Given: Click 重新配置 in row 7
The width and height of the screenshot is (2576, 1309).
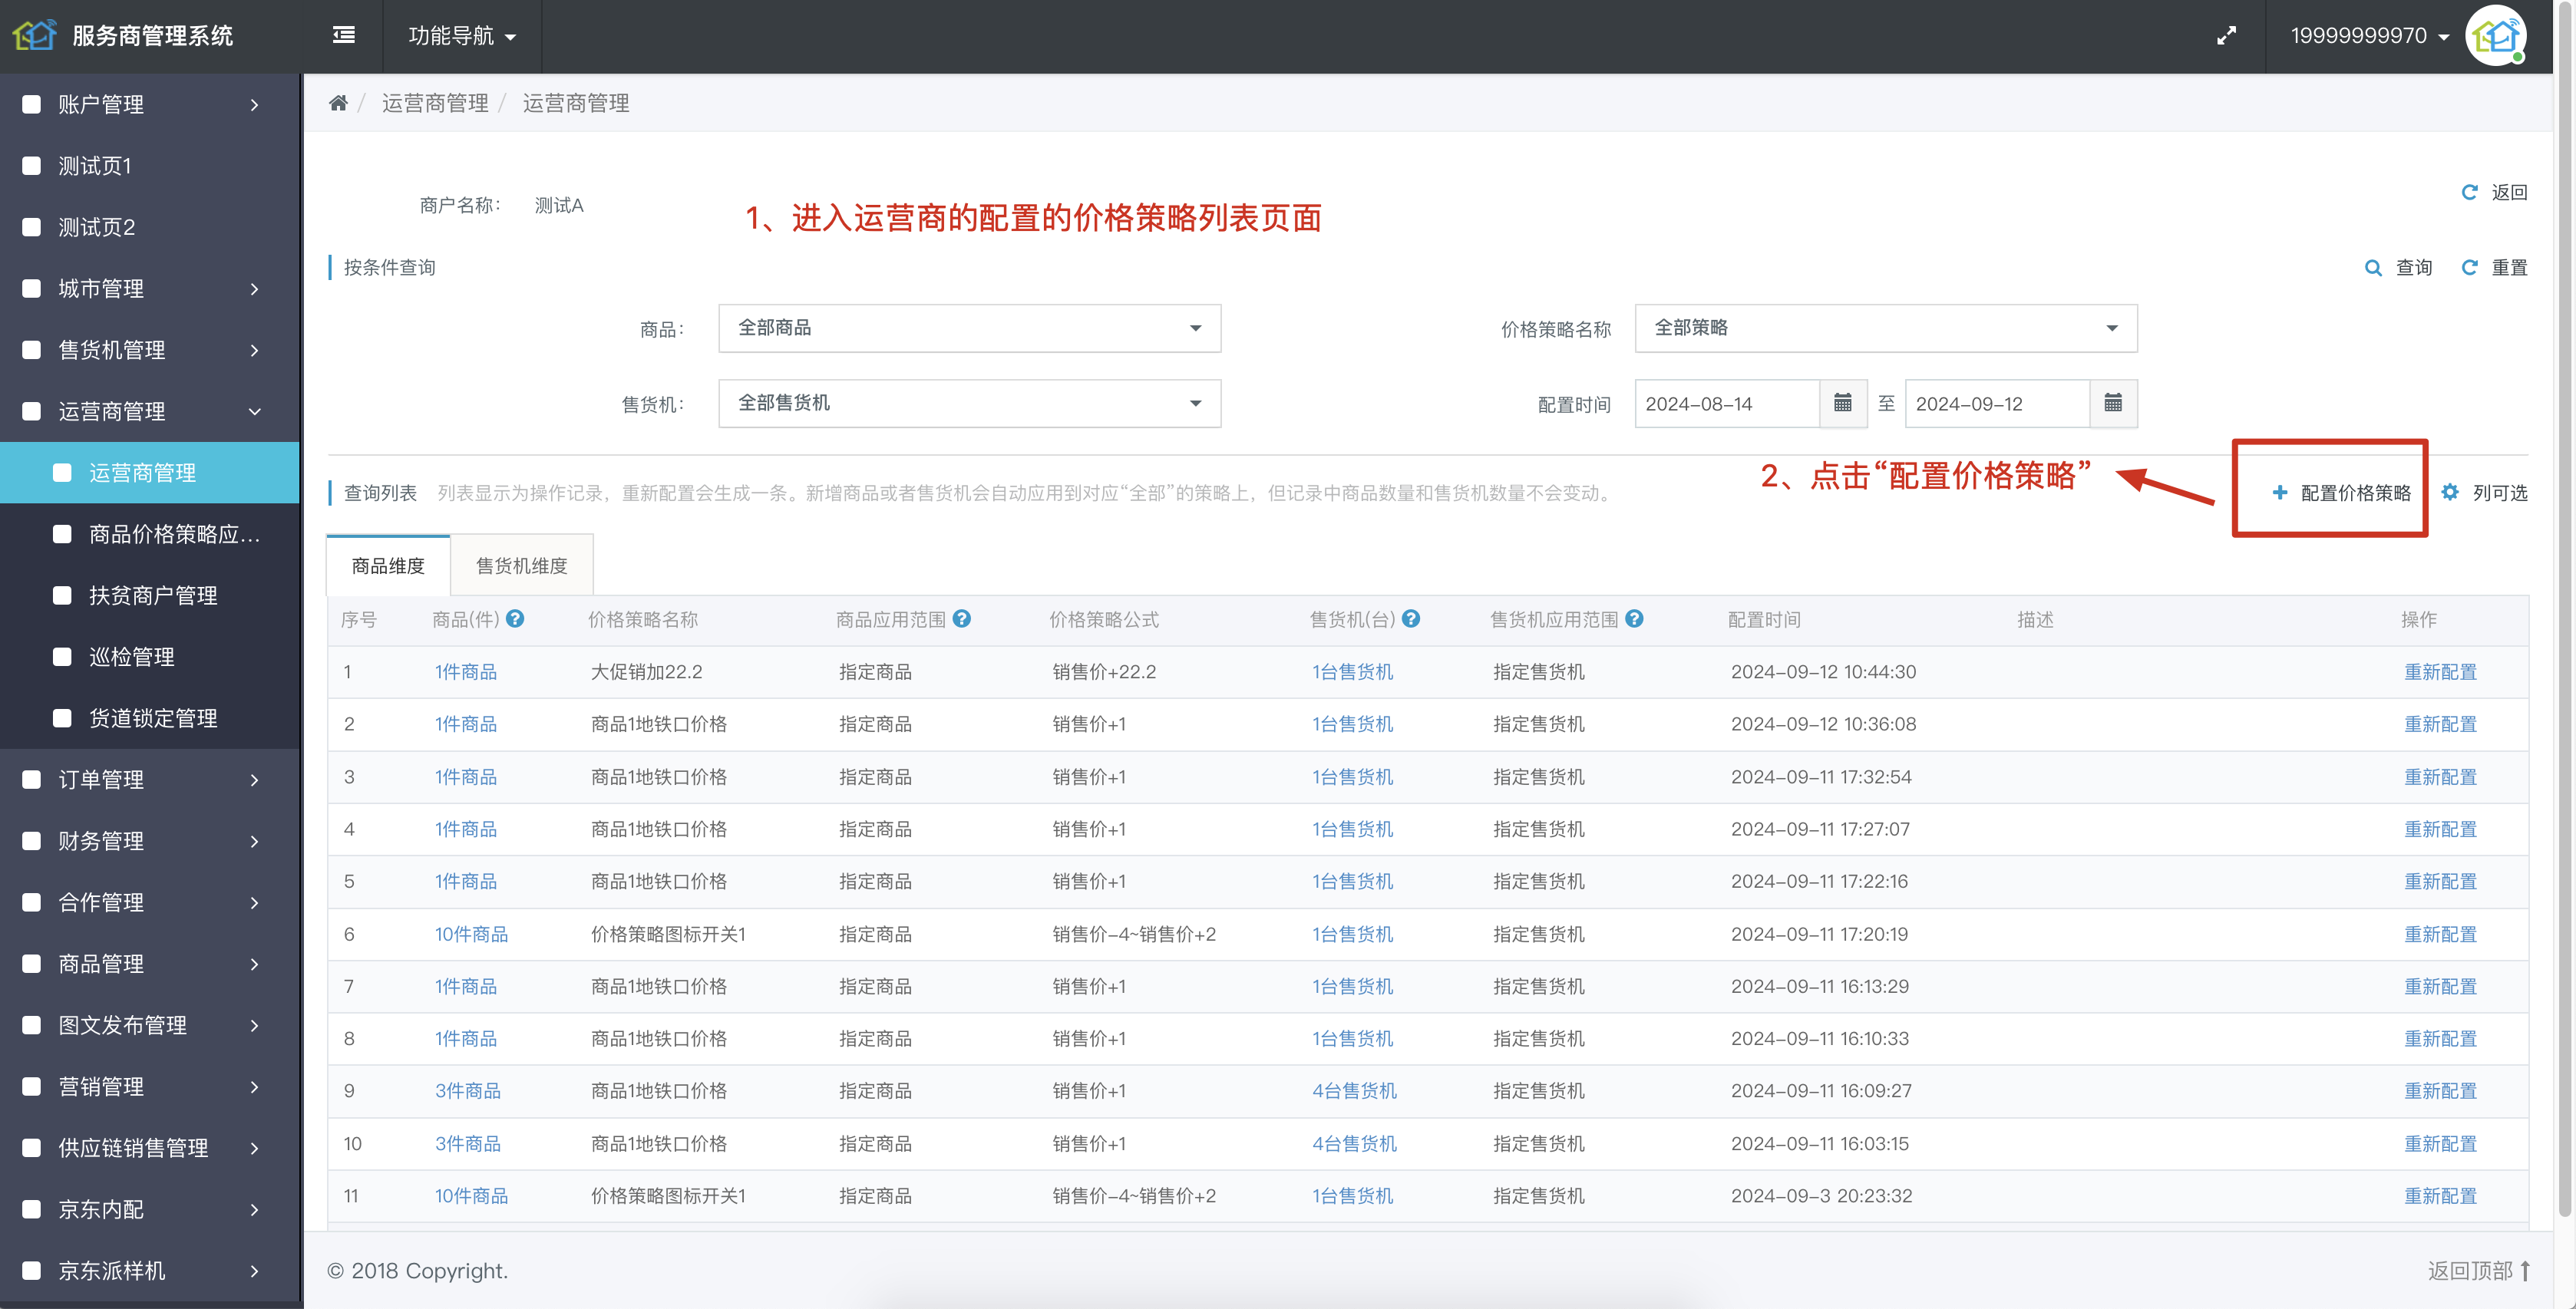Looking at the screenshot, I should pos(2440,986).
